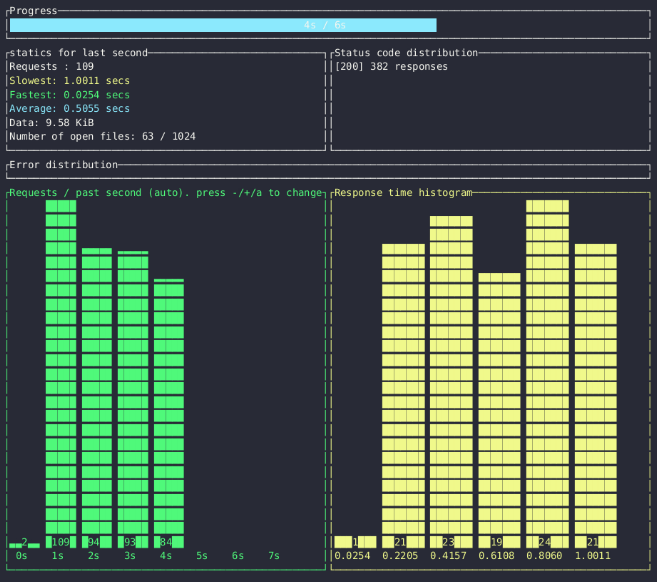This screenshot has height=582, width=657.
Task: Click the "Status code distribution" title
Action: (406, 53)
